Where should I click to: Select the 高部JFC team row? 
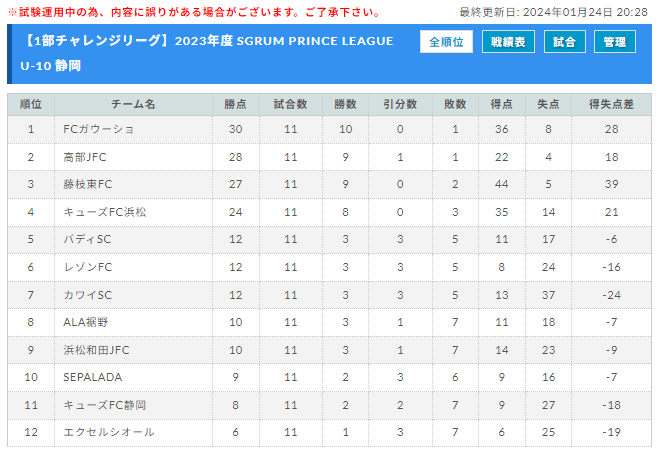click(x=329, y=157)
